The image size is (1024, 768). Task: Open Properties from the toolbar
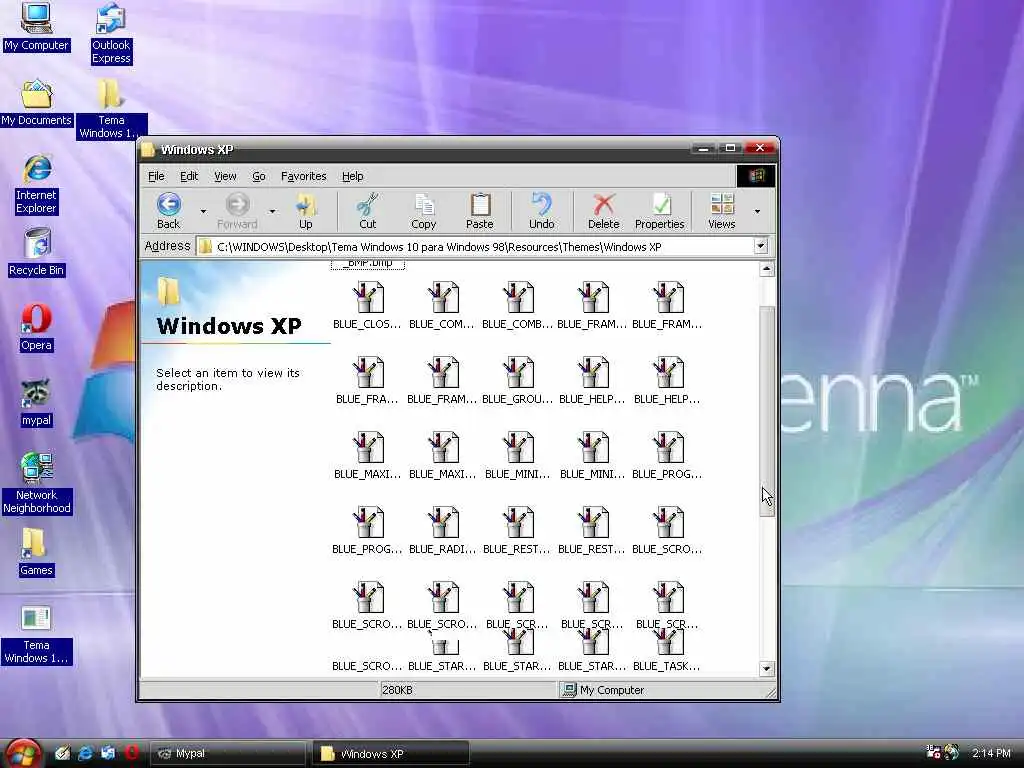660,210
